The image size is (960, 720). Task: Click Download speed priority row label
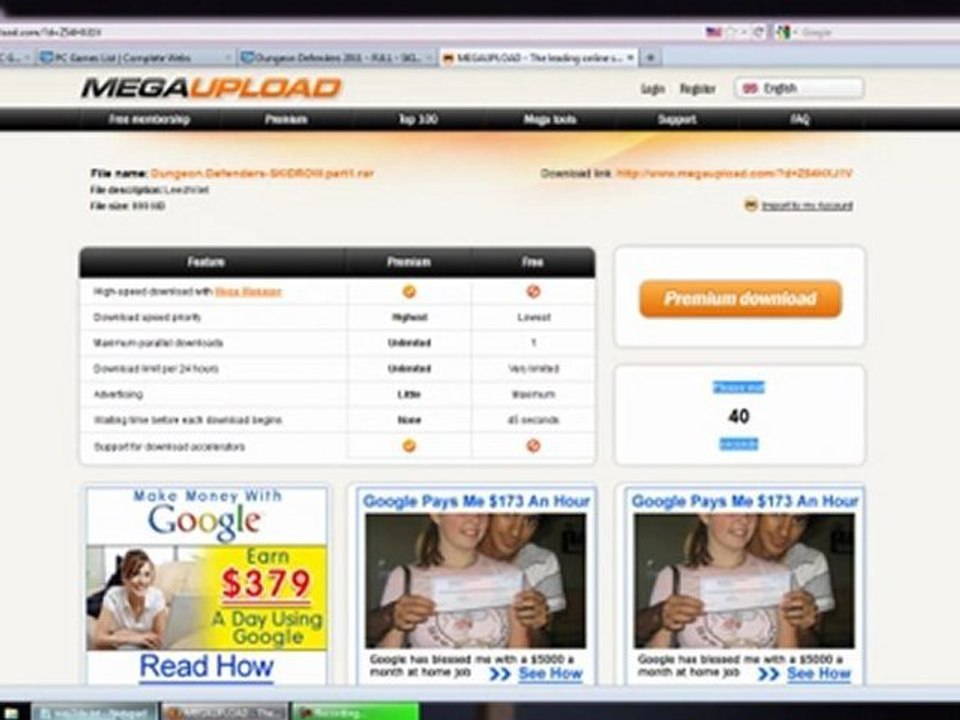[x=147, y=317]
